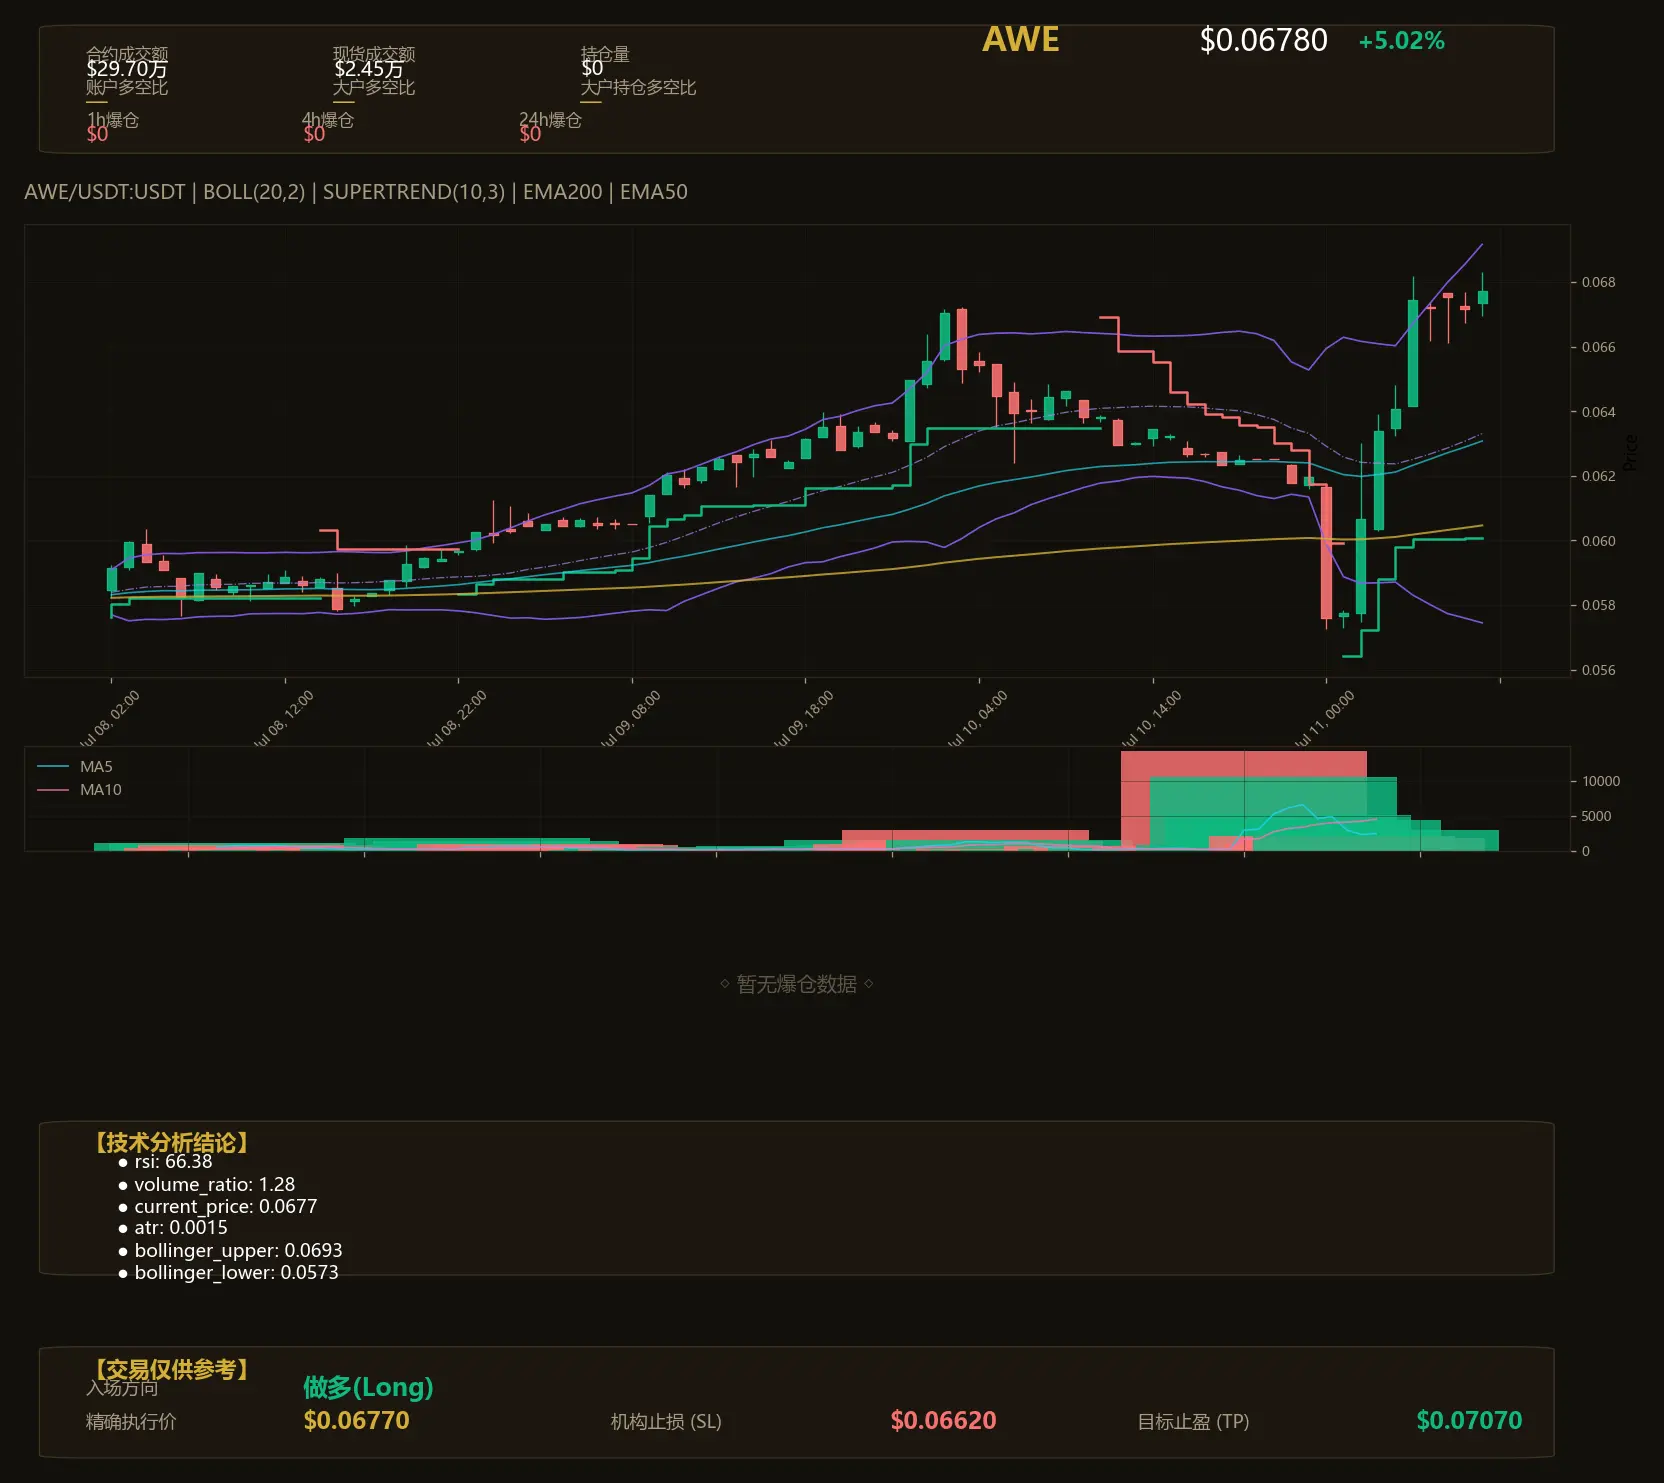Click the 0.056 price axis label
Screen dimensions: 1664x1483
click(1598, 670)
